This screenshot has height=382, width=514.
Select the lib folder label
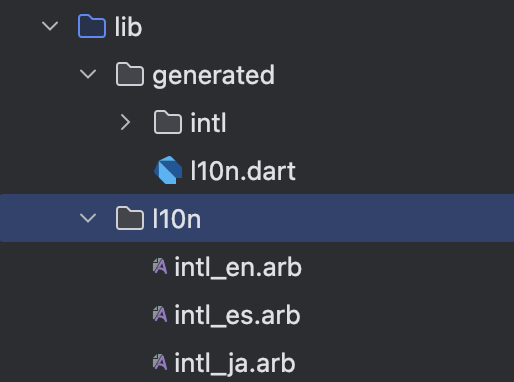pyautogui.click(x=128, y=27)
